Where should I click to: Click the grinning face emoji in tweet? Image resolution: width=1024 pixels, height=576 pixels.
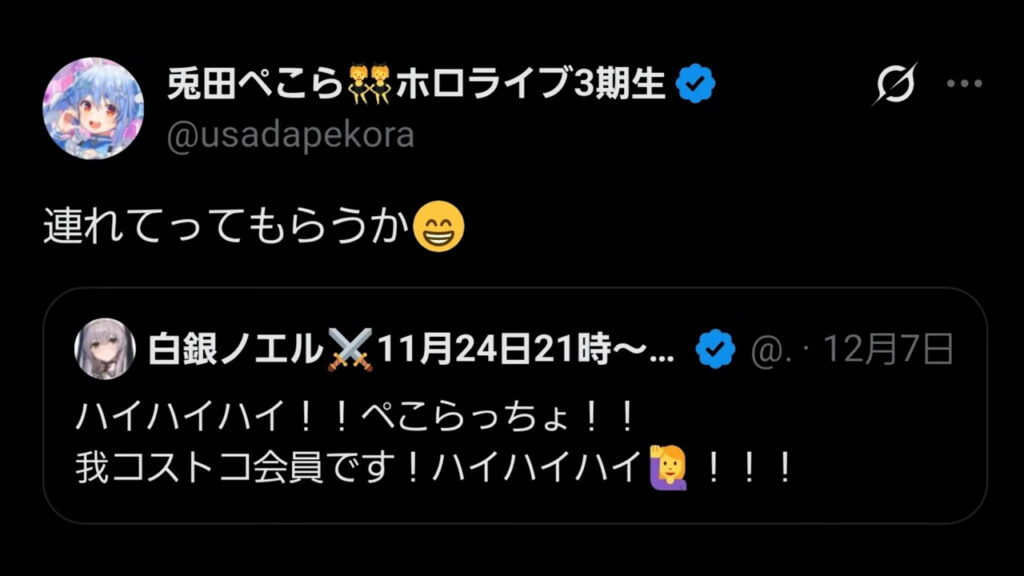[x=439, y=227]
